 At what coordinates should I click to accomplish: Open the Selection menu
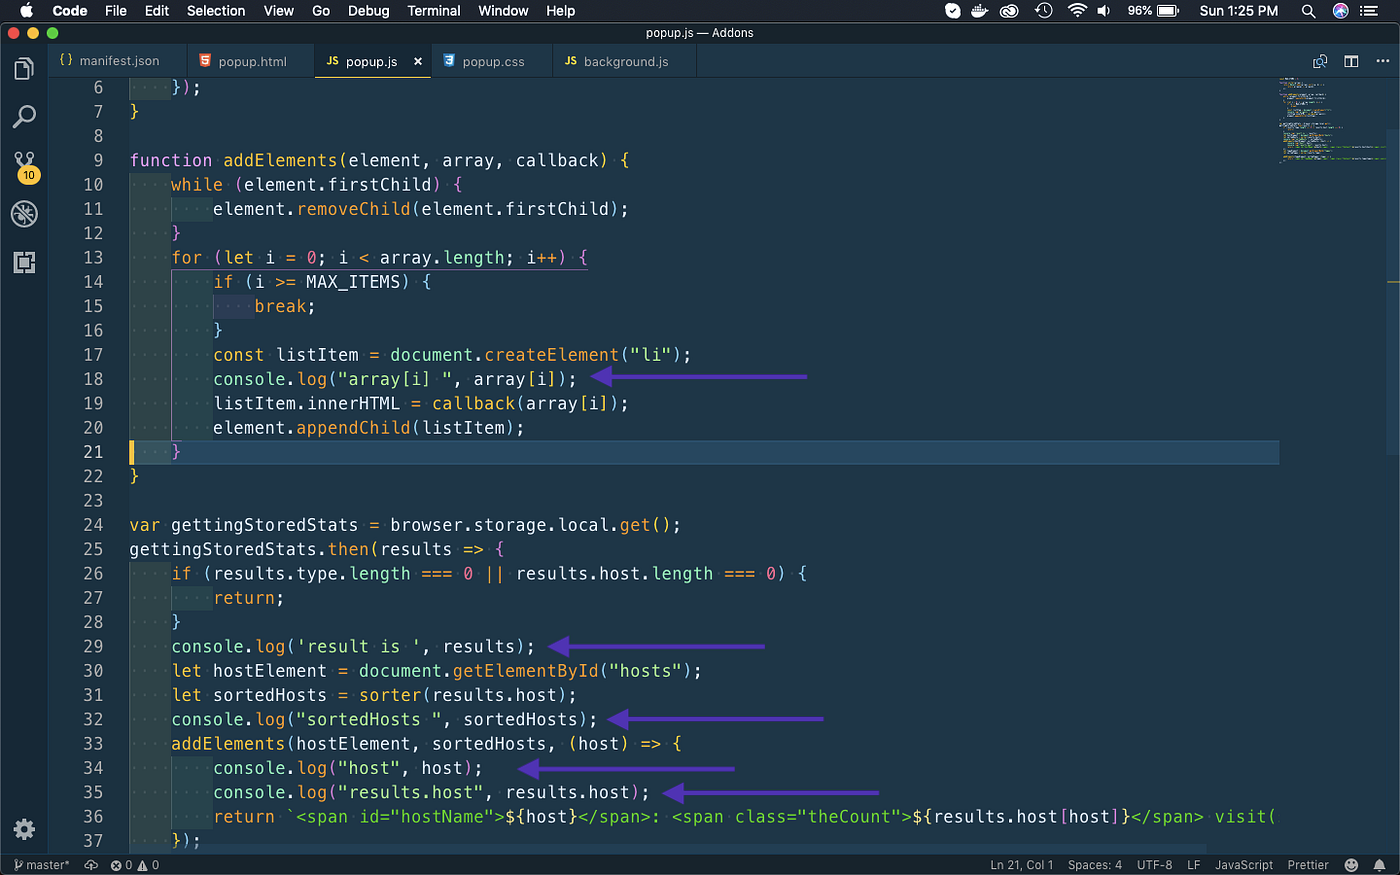216,11
